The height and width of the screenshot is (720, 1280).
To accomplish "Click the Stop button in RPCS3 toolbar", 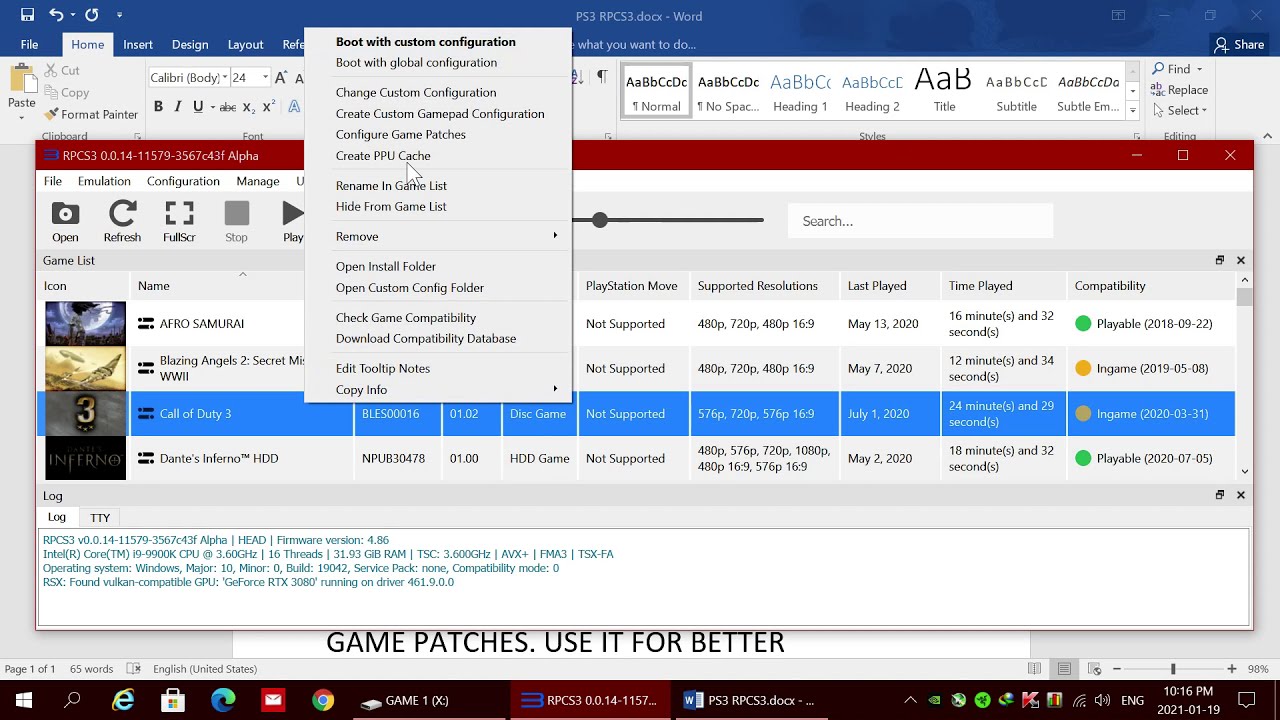I will point(236,221).
